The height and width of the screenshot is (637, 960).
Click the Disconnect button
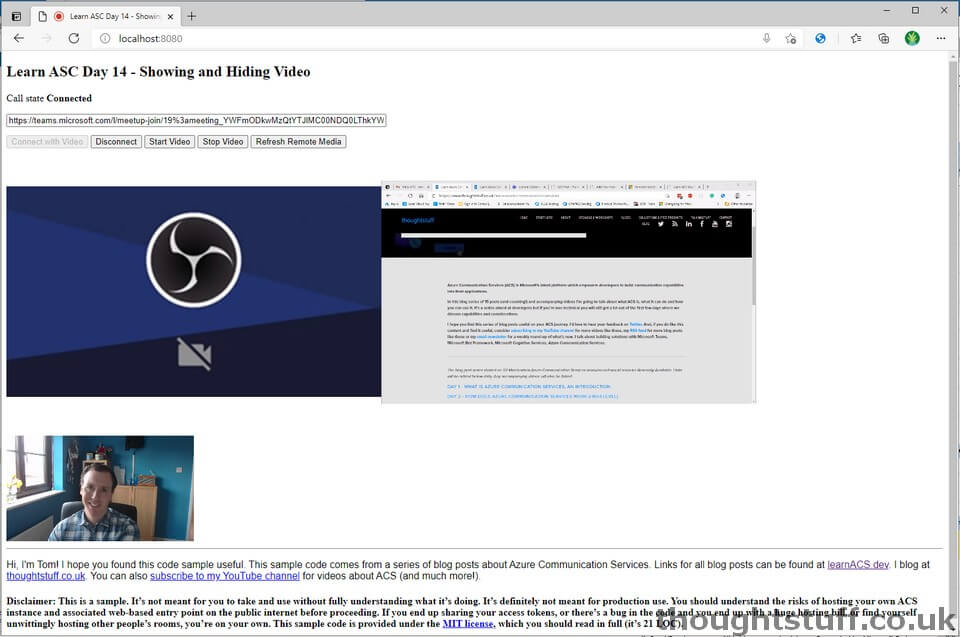click(116, 141)
